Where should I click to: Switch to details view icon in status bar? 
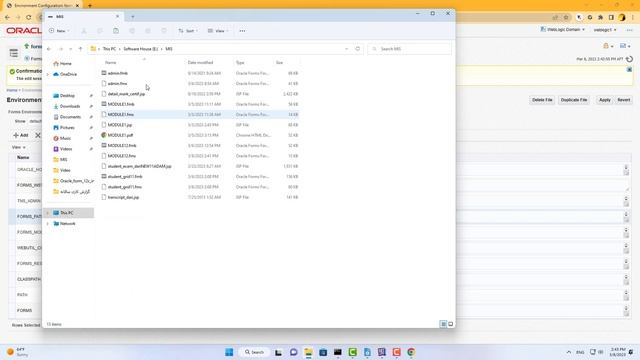coord(443,324)
